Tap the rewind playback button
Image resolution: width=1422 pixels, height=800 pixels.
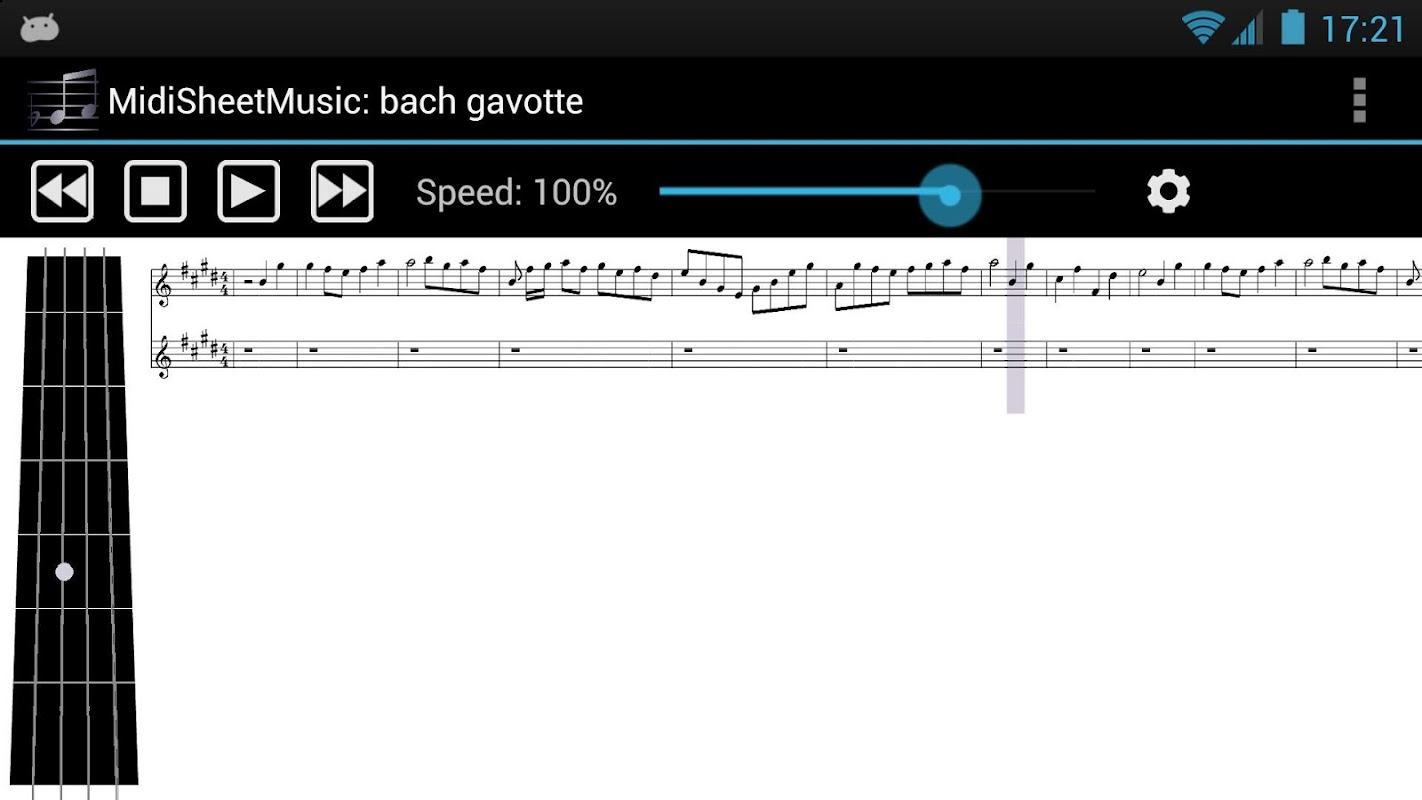tap(62, 191)
